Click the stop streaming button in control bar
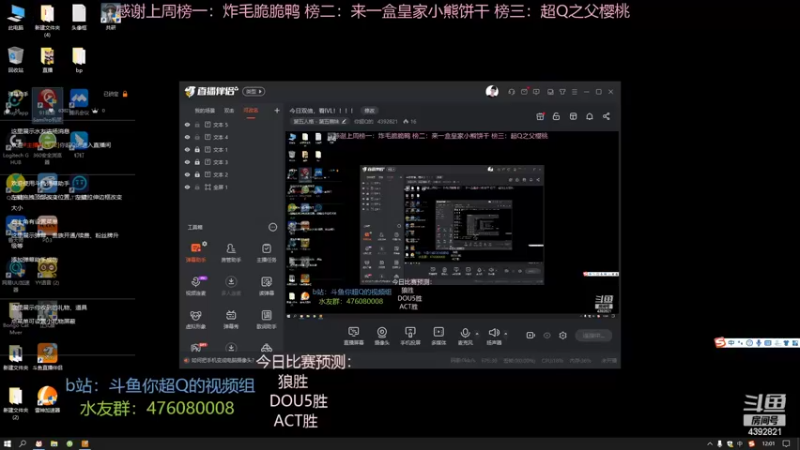Image resolution: width=800 pixels, height=450 pixels. [x=594, y=335]
